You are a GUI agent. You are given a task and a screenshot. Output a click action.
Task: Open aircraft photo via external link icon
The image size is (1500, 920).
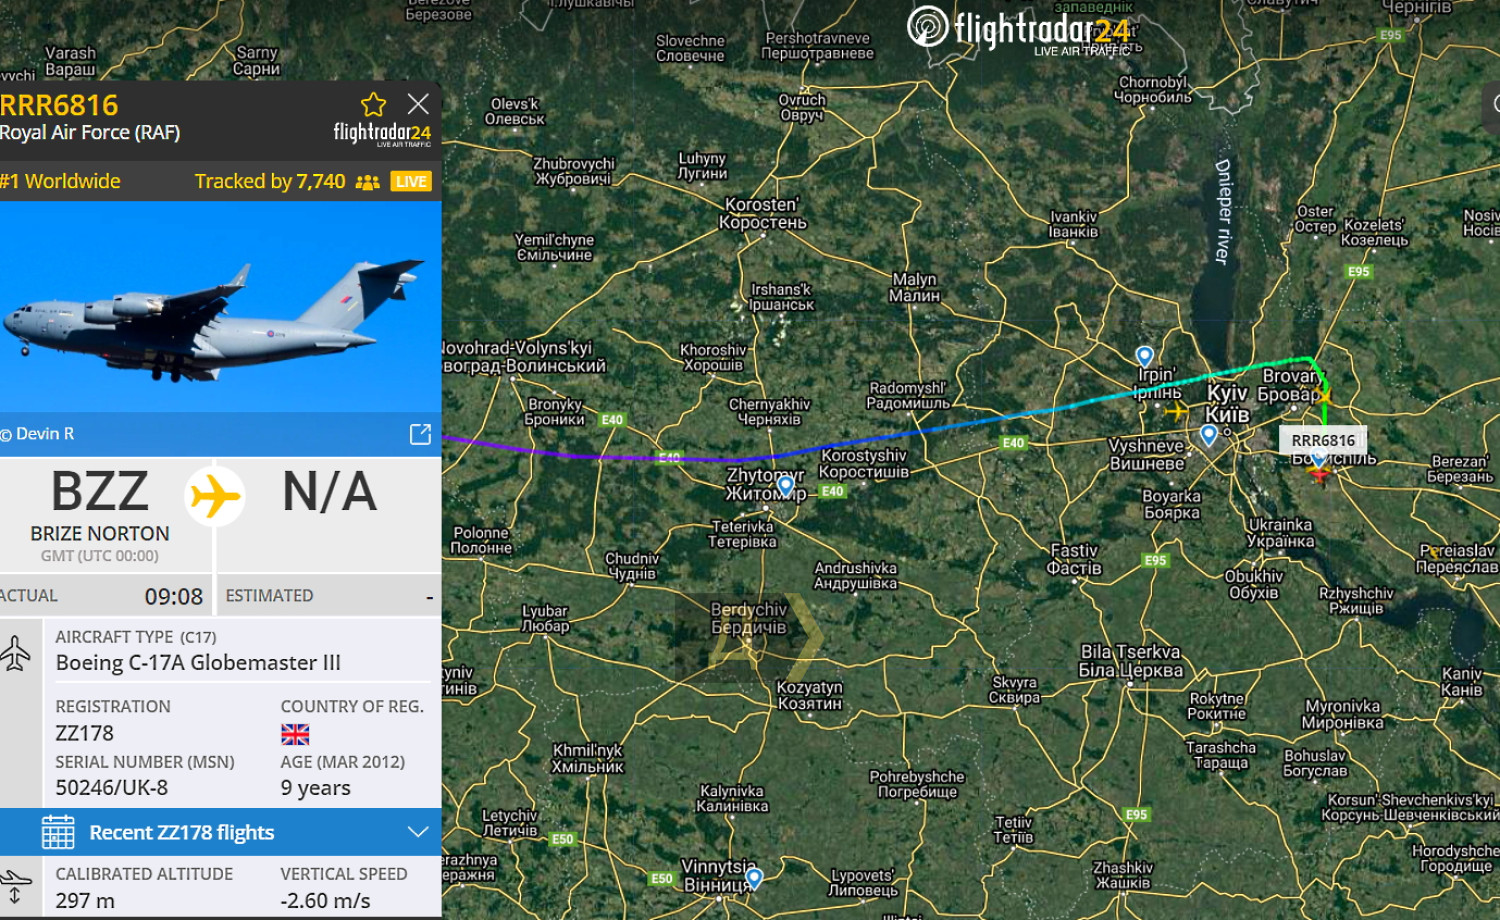point(420,434)
